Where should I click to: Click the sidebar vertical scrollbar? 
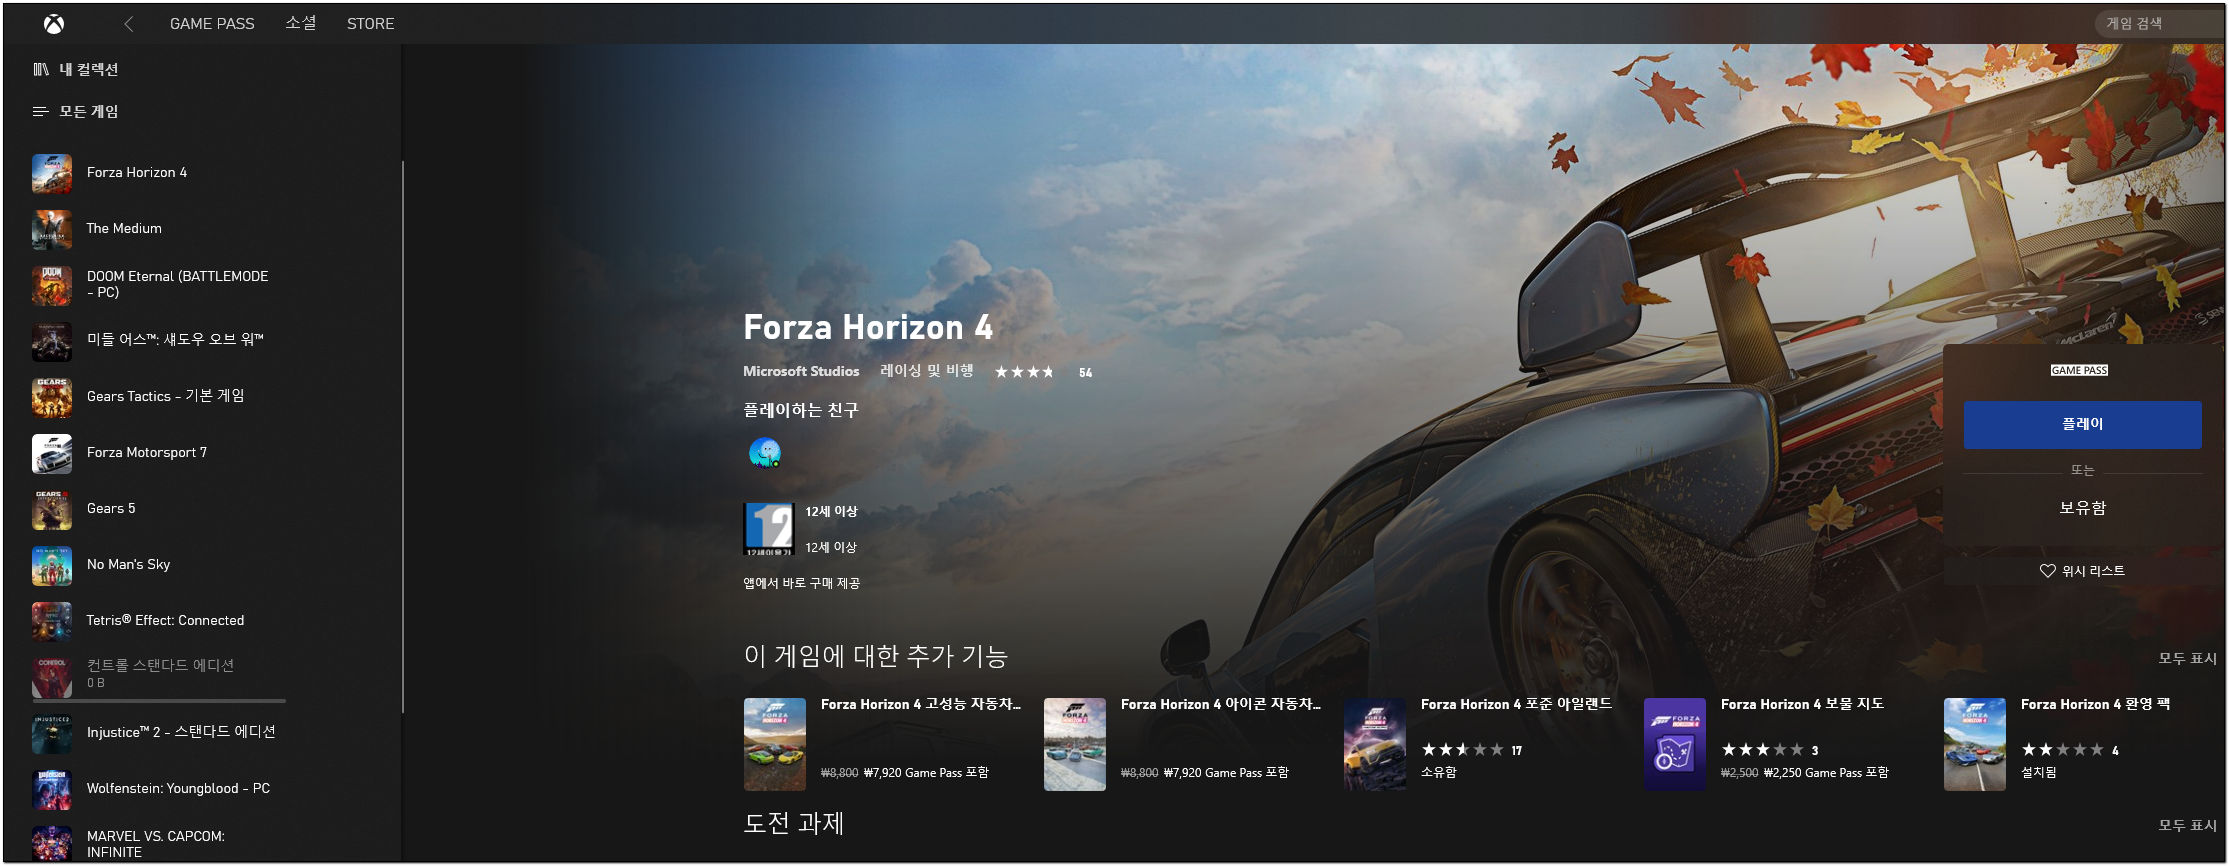(403, 436)
